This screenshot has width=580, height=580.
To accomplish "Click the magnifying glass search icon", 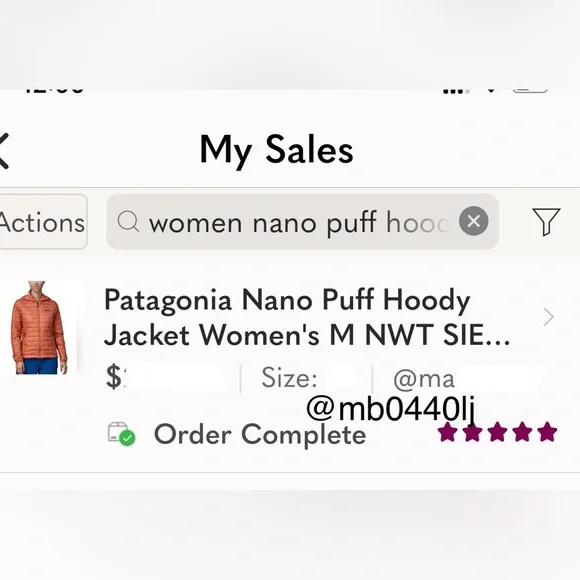I will point(128,222).
